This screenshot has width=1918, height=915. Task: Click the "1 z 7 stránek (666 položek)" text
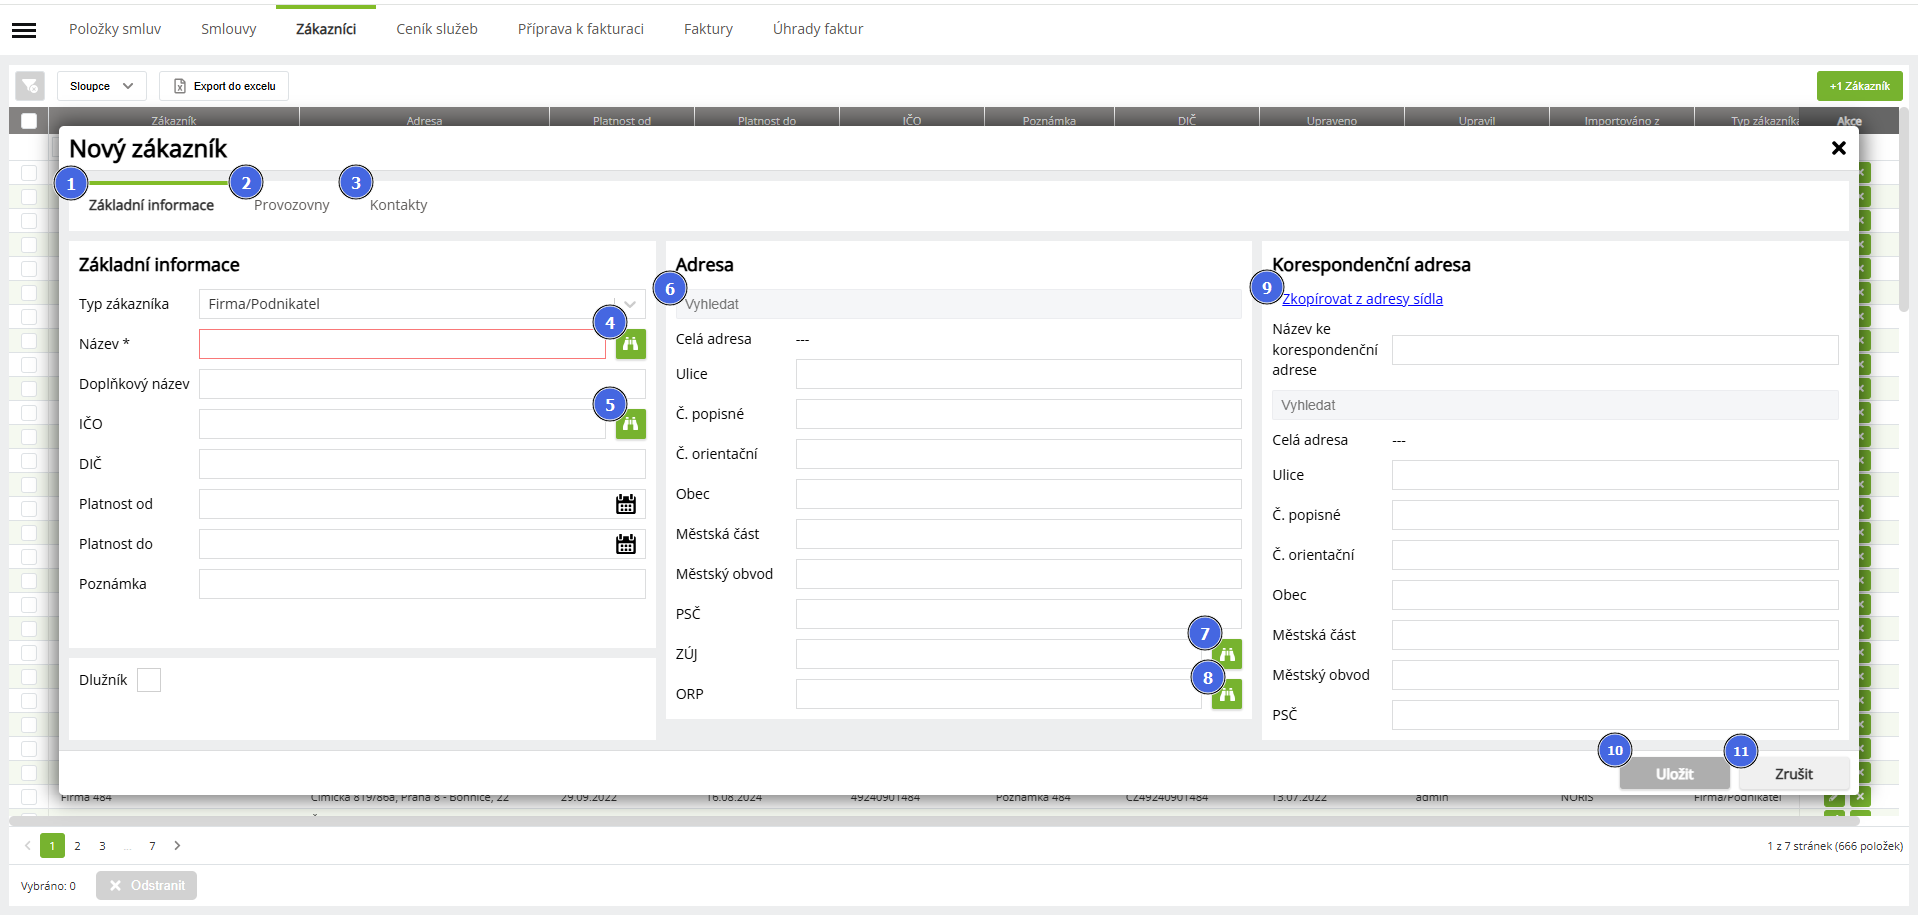click(1835, 846)
